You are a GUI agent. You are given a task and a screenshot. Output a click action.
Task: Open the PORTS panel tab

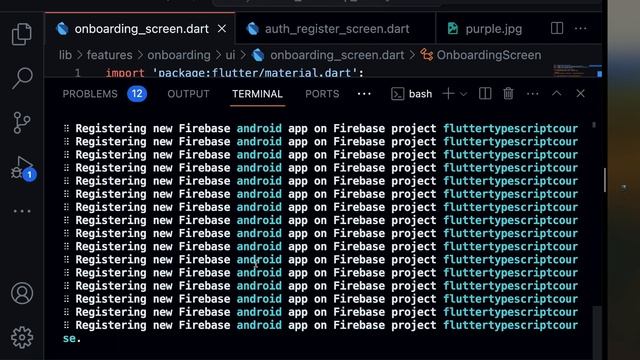click(x=322, y=94)
